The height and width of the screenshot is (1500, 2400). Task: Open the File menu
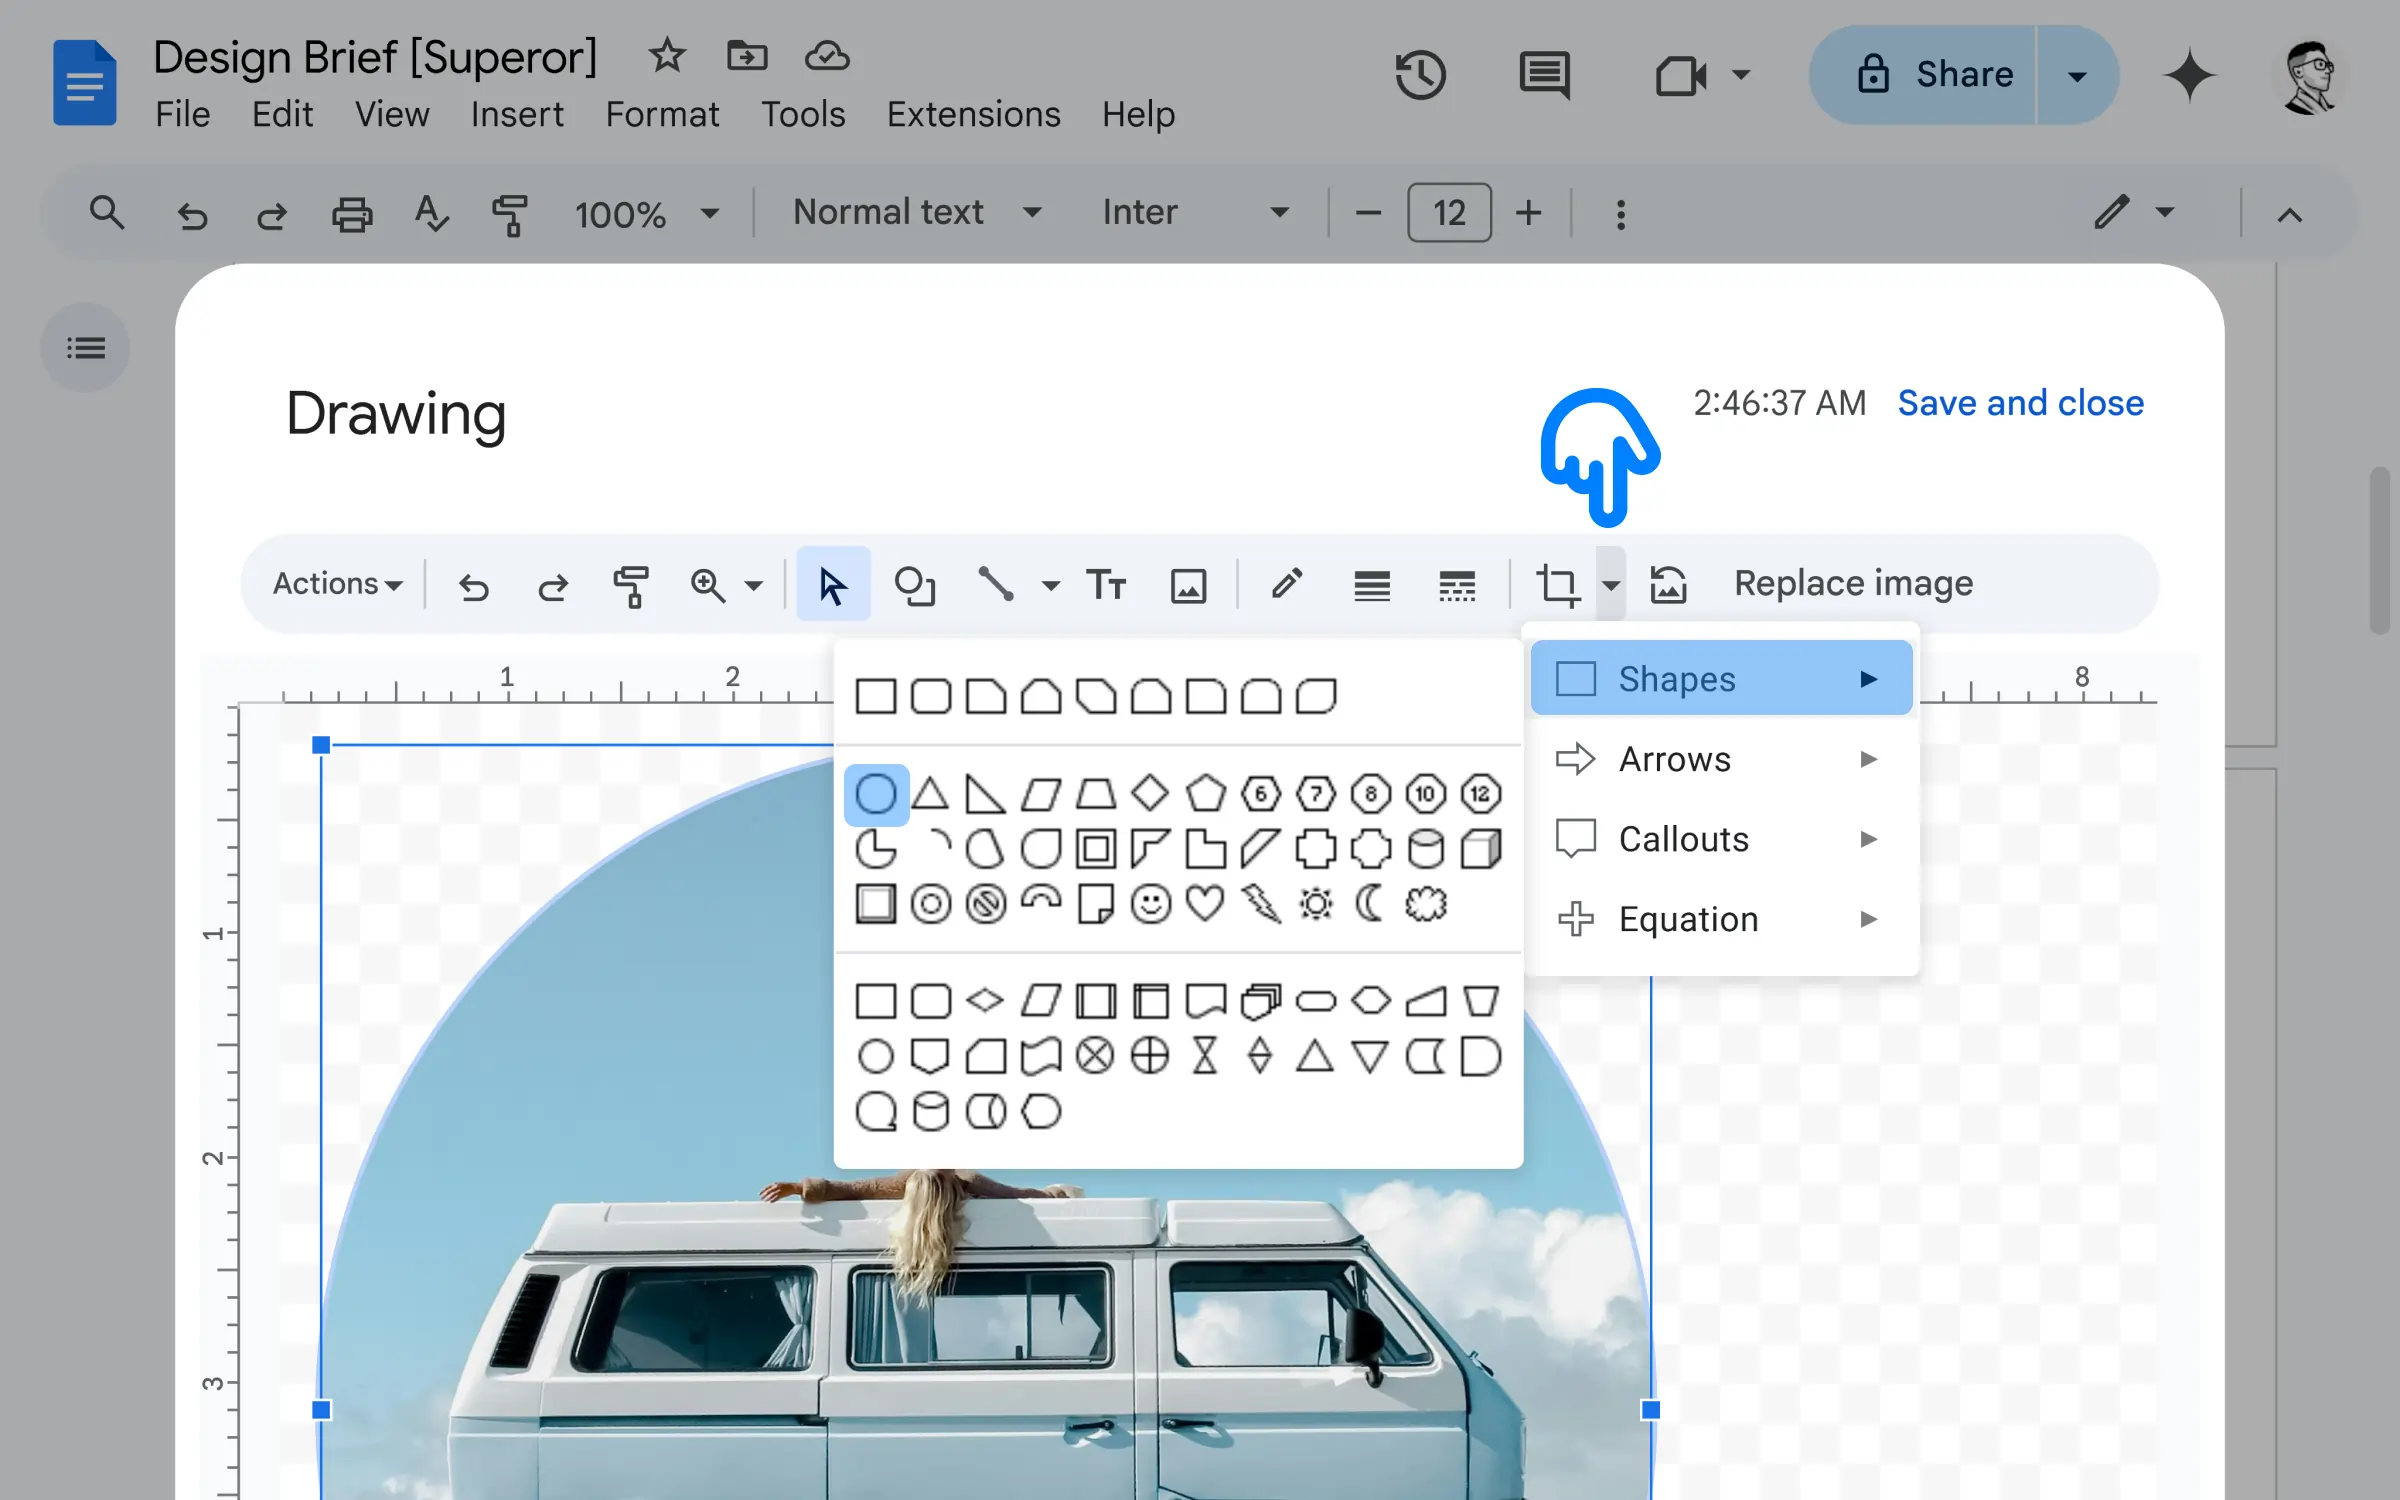182,115
